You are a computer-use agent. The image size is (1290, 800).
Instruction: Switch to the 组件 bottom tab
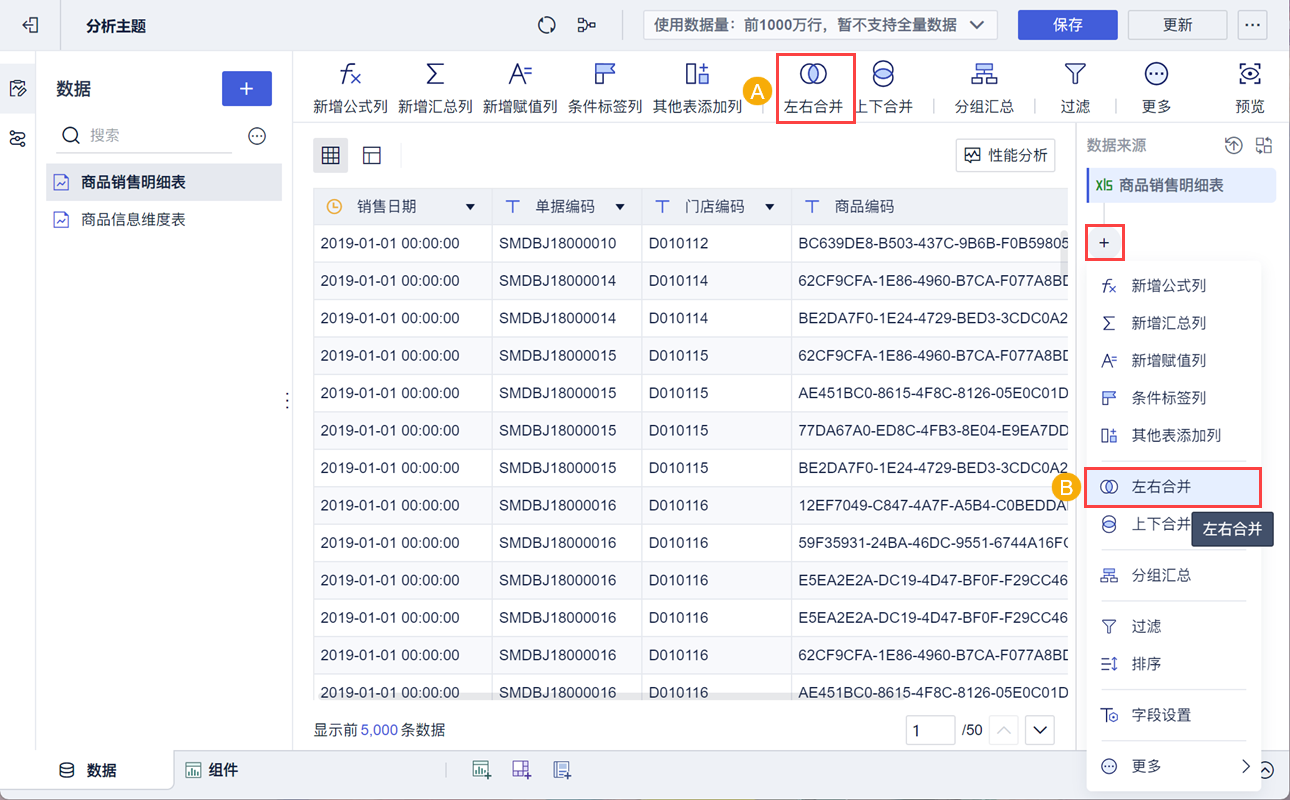point(212,770)
